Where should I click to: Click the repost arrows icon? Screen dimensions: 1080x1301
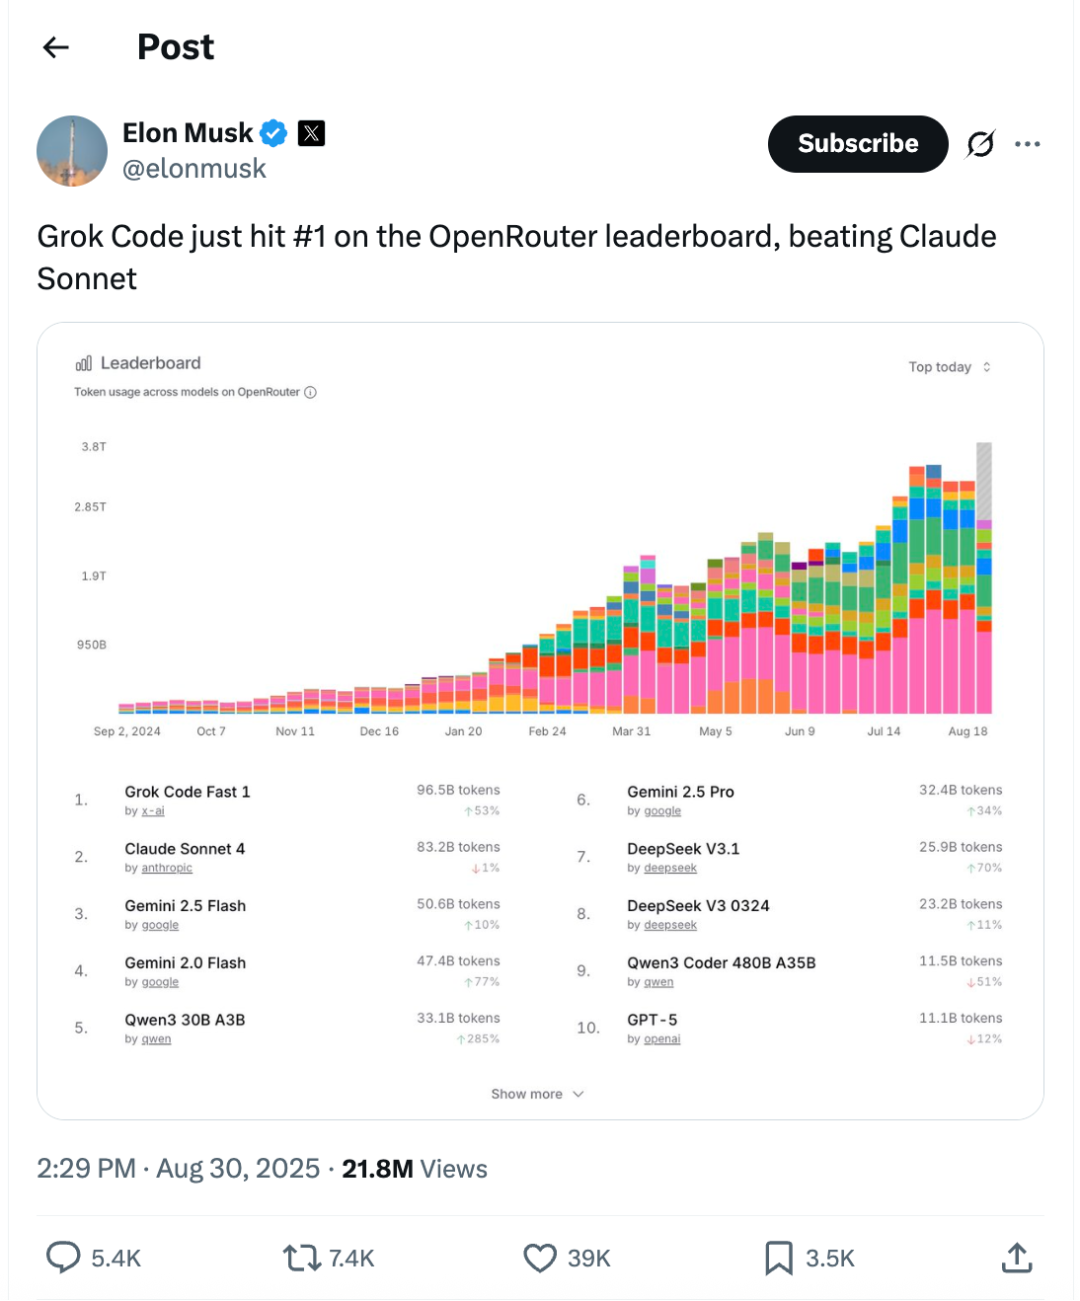(301, 1257)
